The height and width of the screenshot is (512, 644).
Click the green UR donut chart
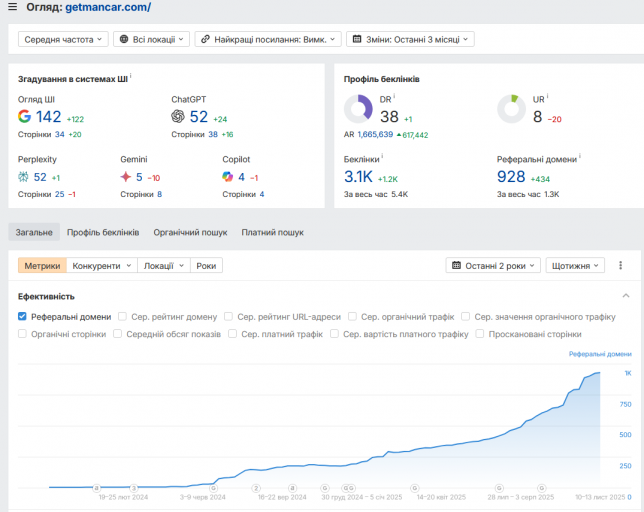point(511,109)
